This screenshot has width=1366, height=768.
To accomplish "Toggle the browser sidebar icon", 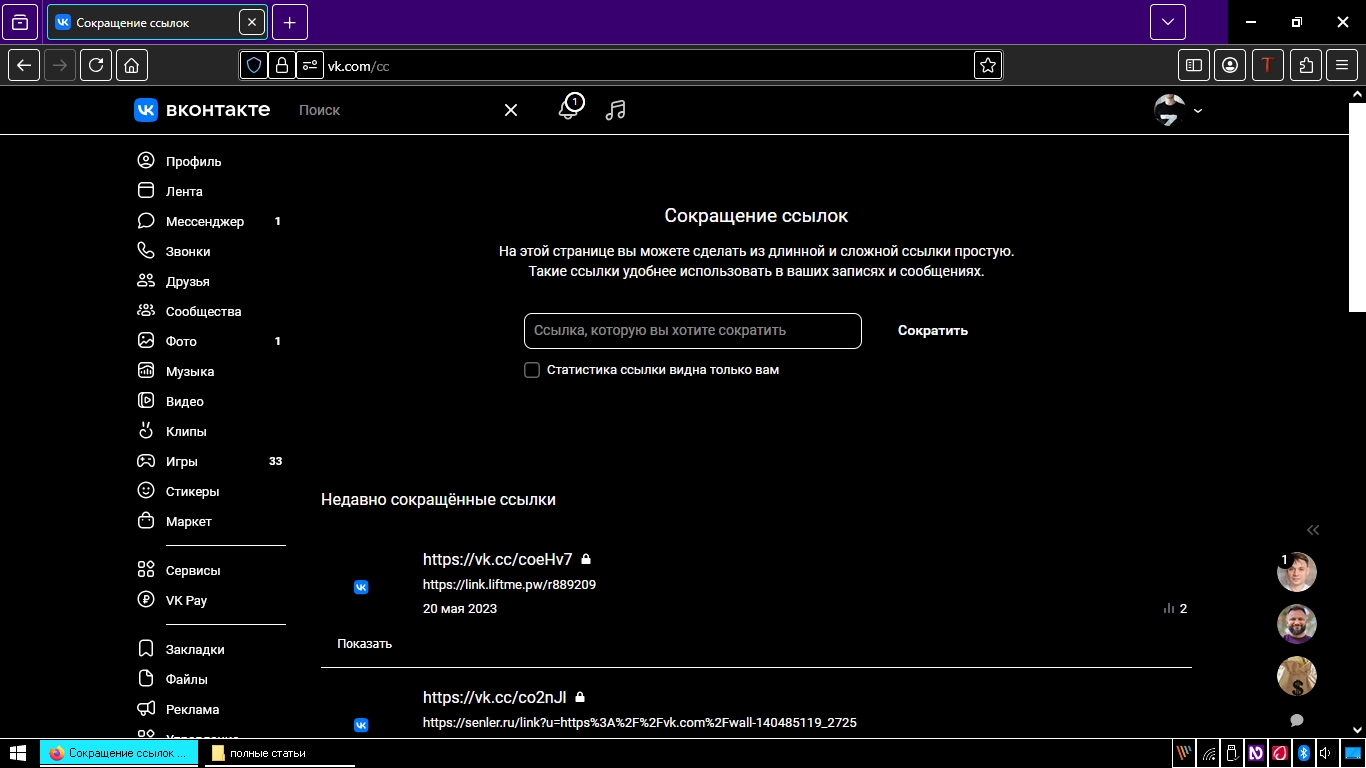I will pos(1194,65).
